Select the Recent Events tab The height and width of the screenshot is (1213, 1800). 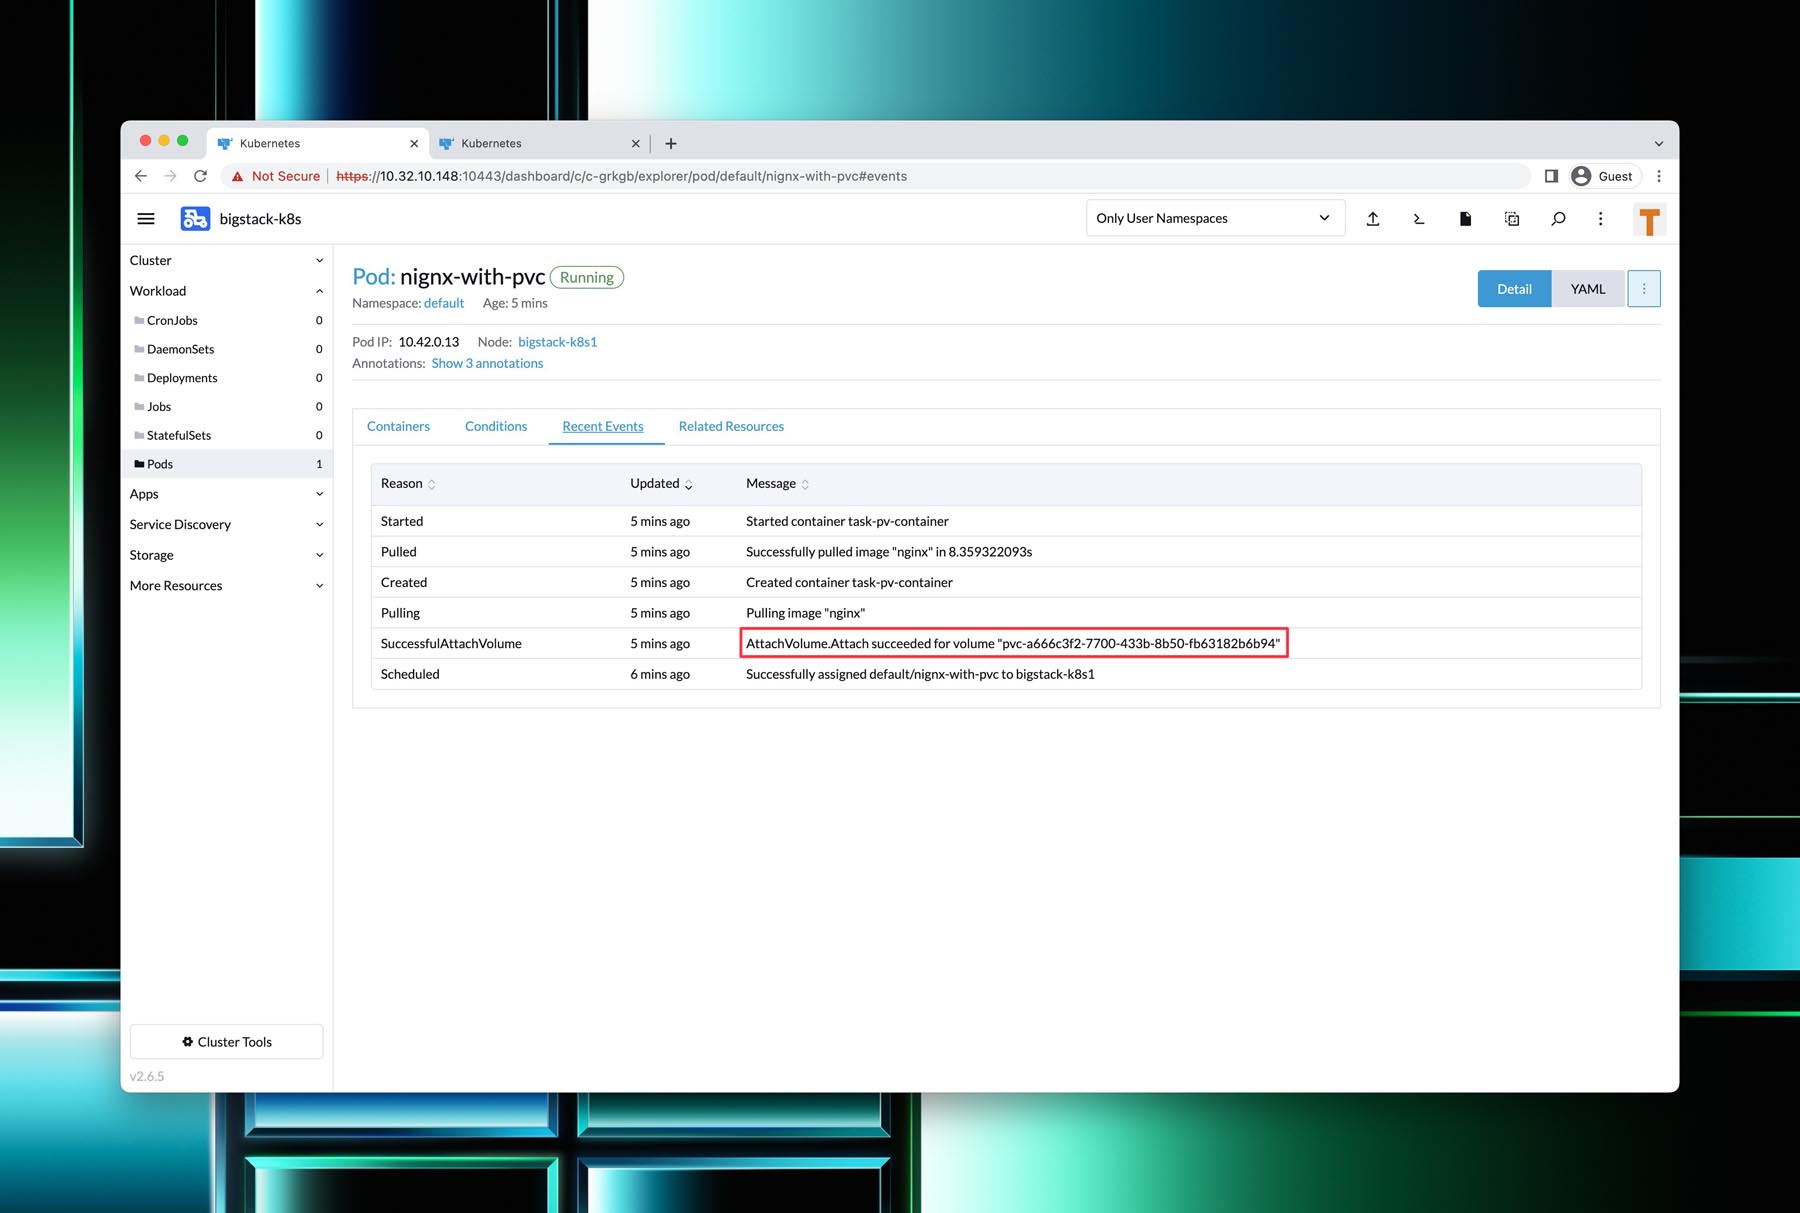(x=603, y=426)
